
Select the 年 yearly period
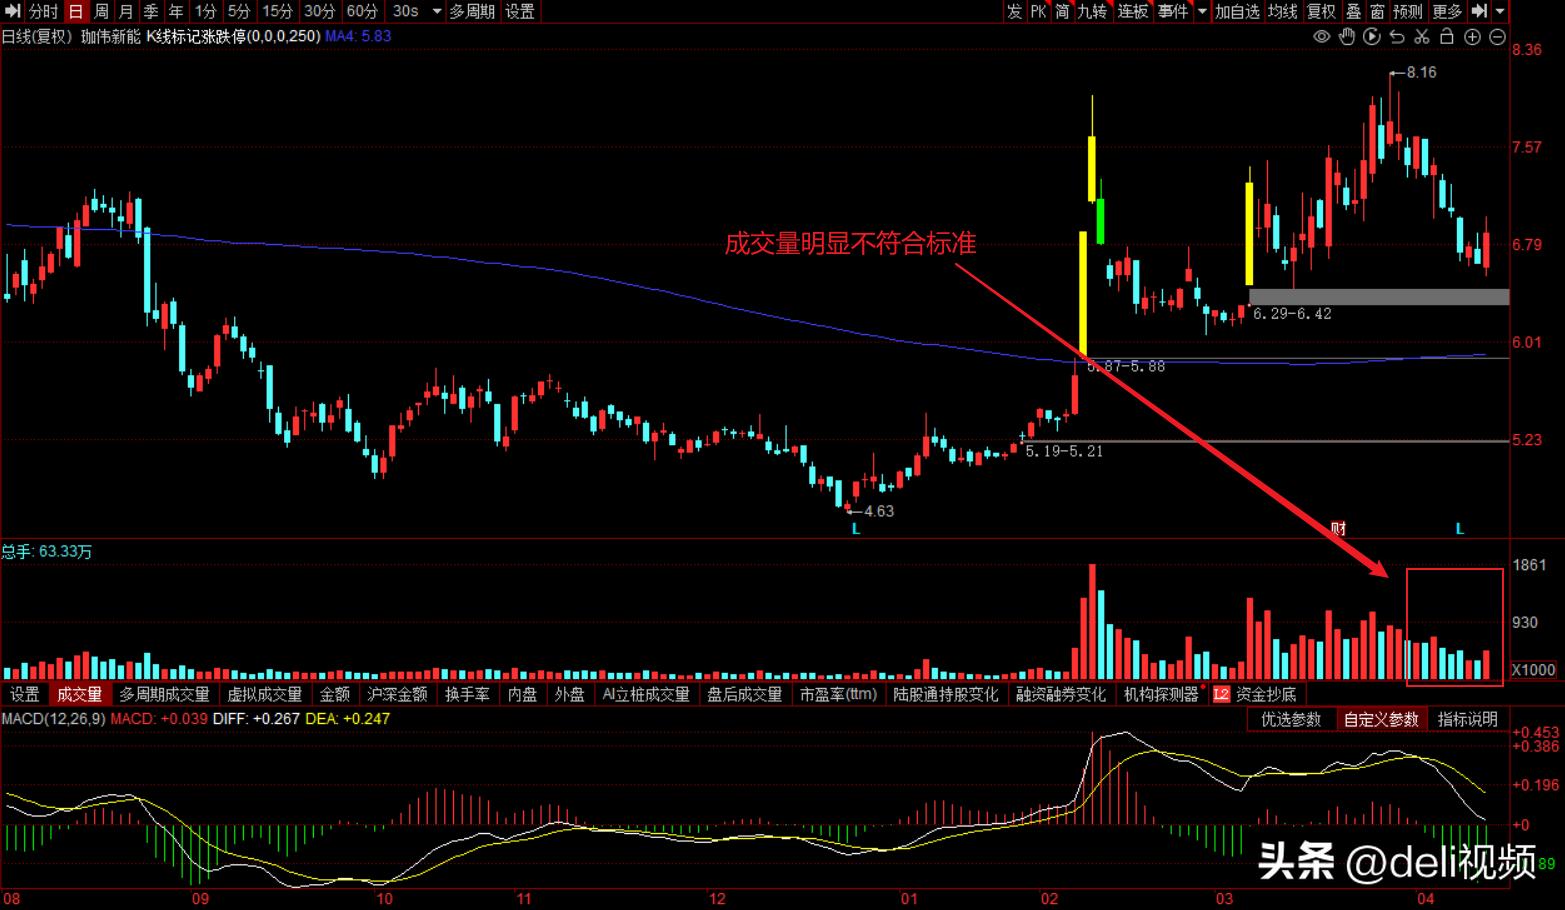[x=176, y=11]
